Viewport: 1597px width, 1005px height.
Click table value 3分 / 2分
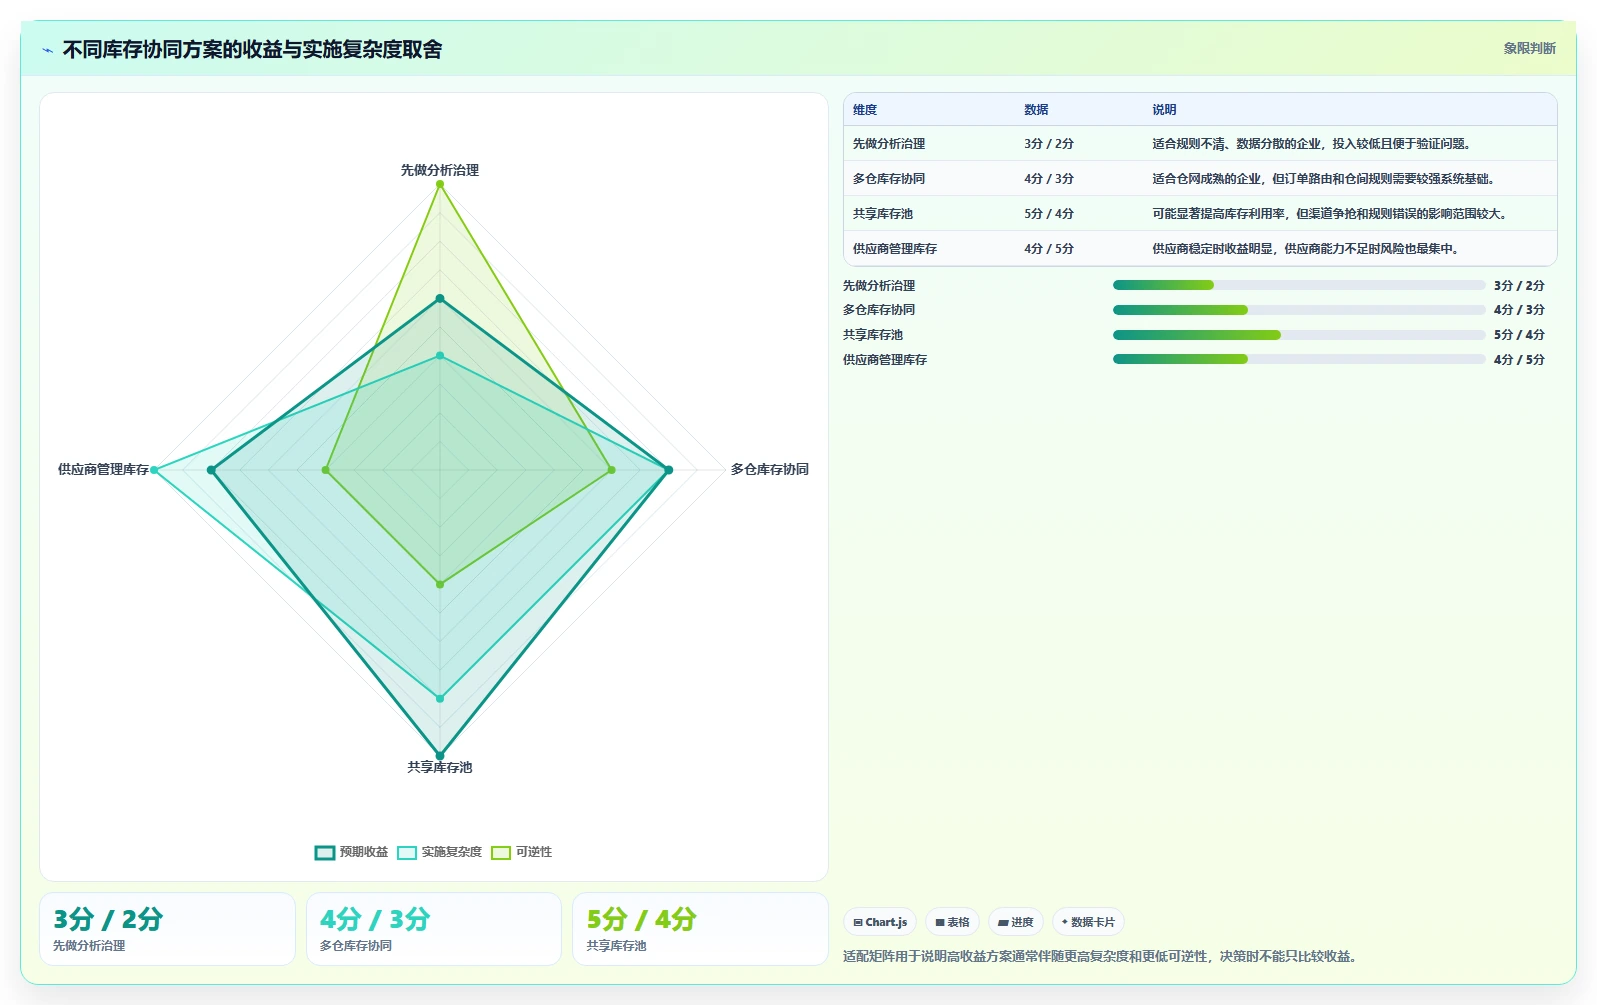pyautogui.click(x=1048, y=144)
